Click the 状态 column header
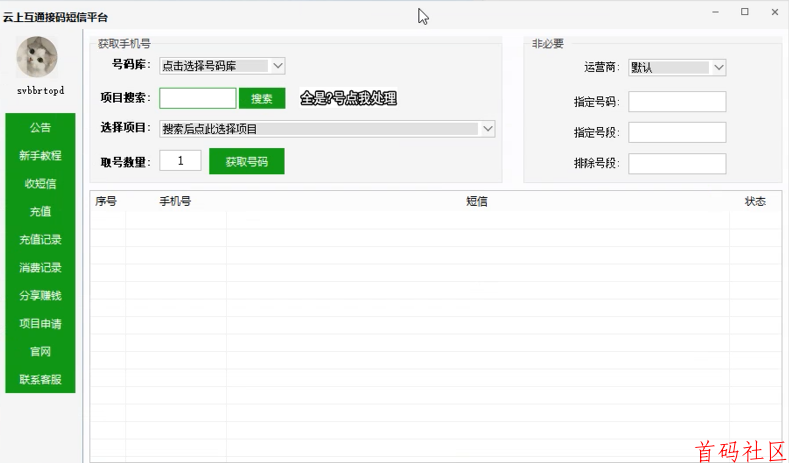Viewport: 789px width, 463px height. (755, 201)
